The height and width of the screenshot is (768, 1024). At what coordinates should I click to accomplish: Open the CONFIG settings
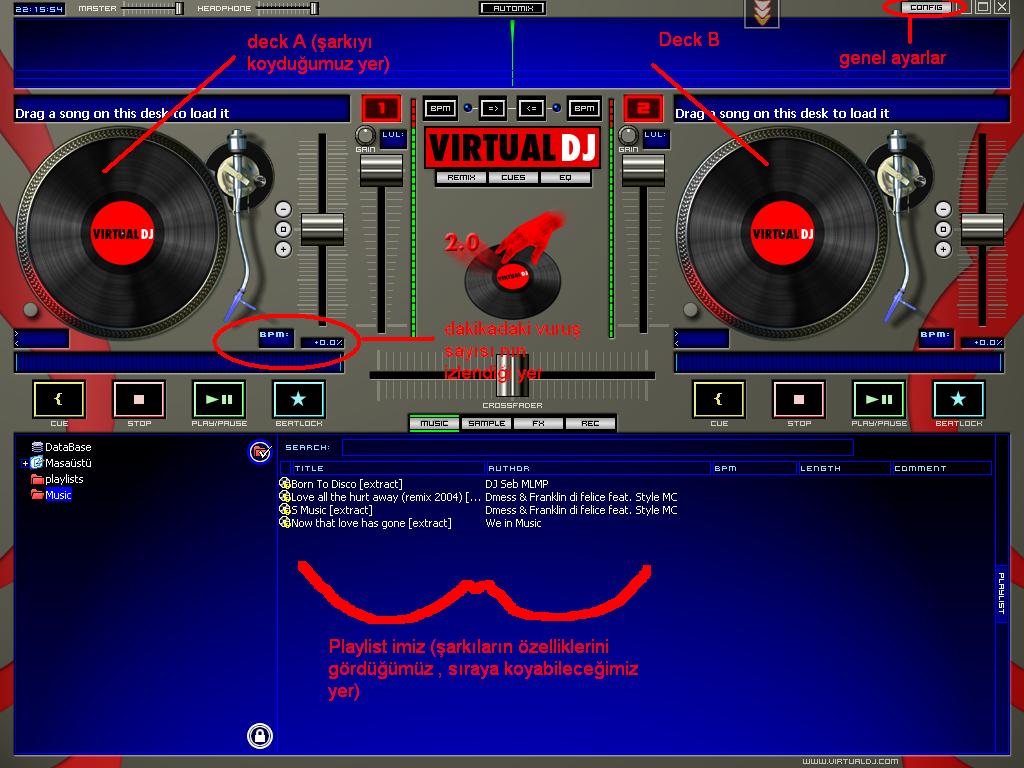(x=926, y=7)
